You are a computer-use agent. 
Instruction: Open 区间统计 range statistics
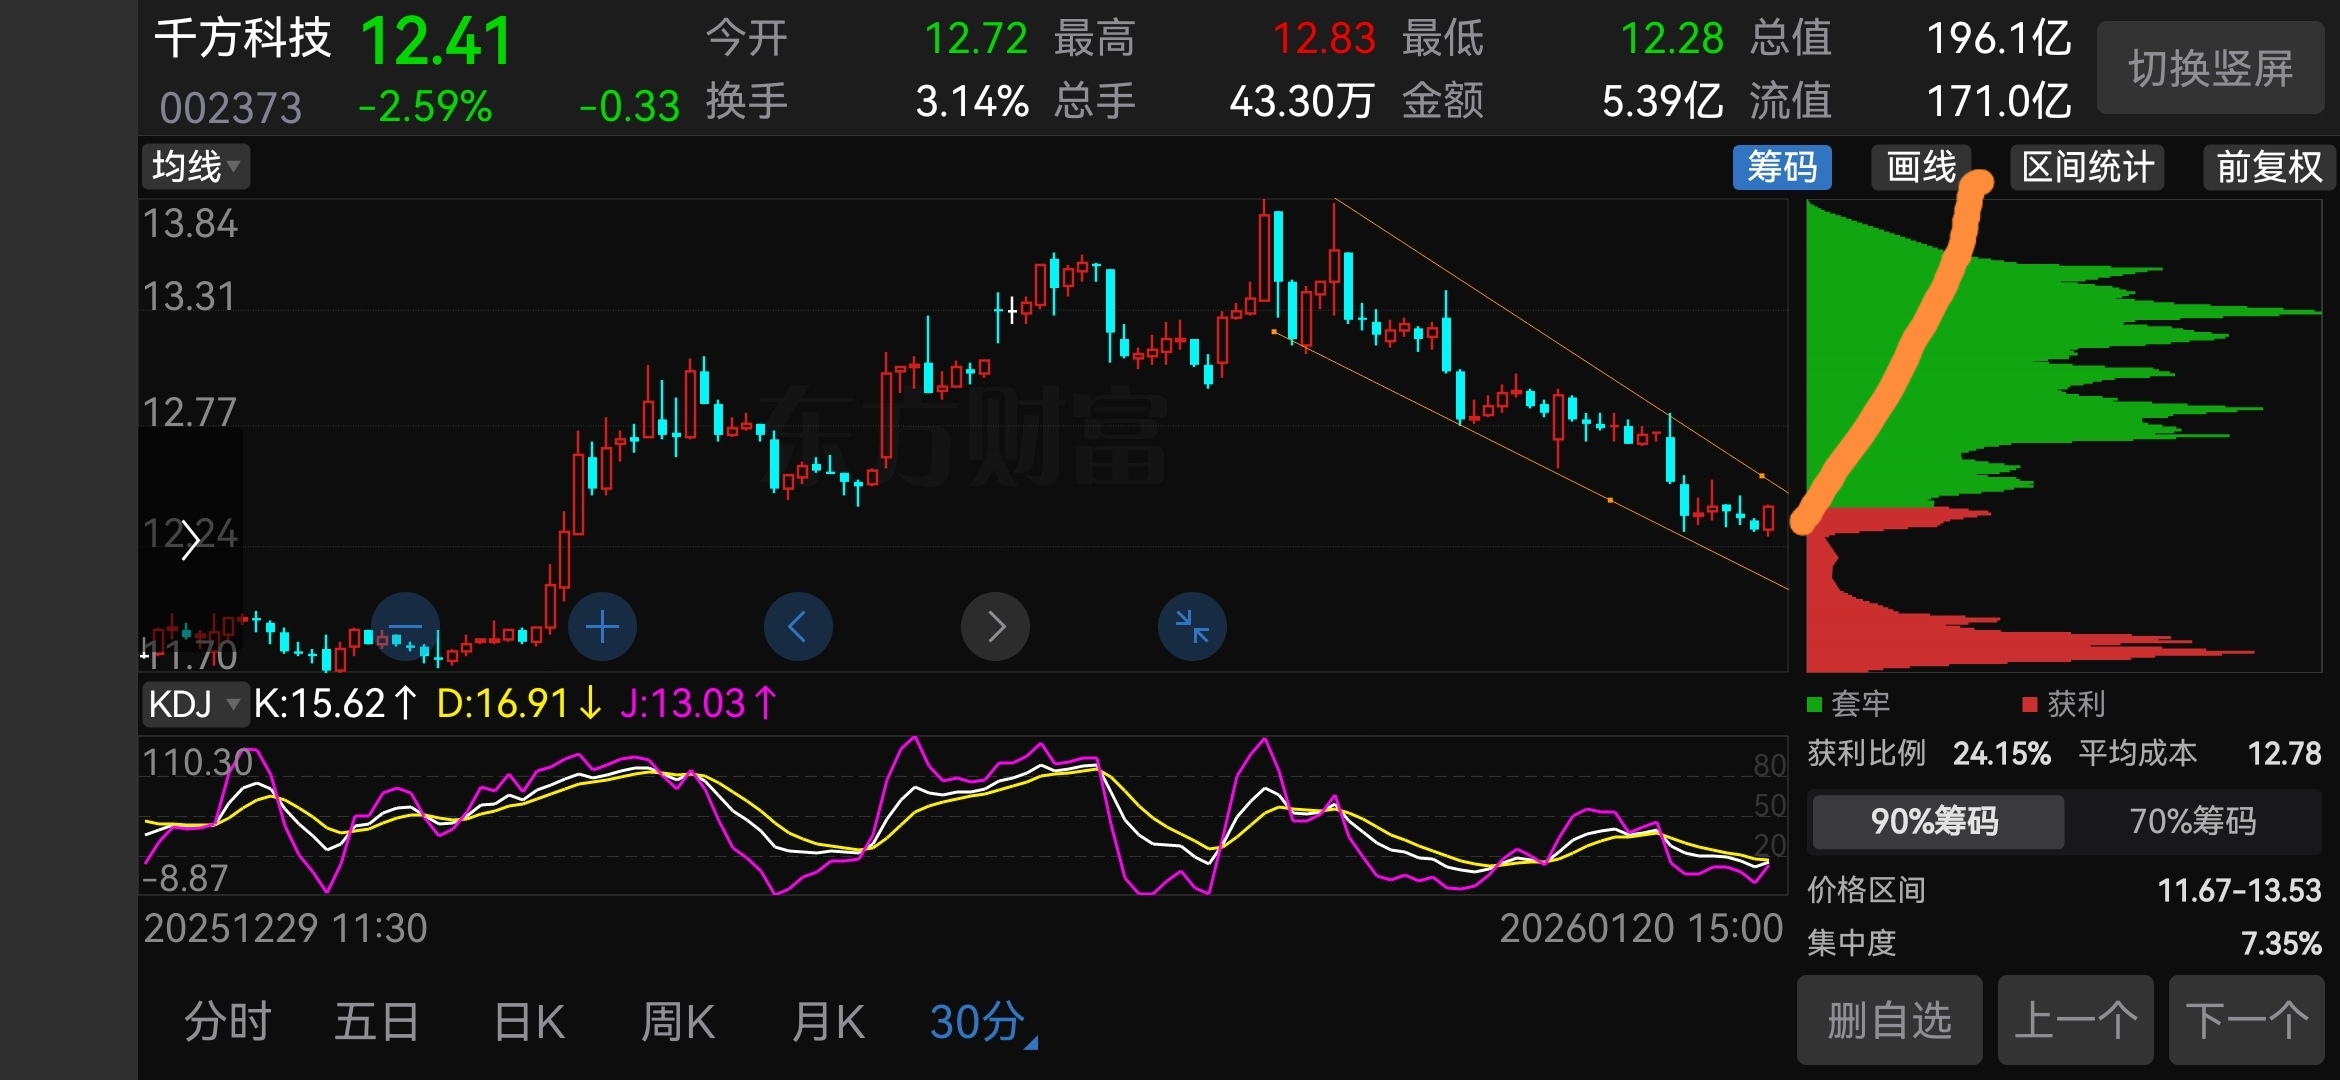(2087, 167)
